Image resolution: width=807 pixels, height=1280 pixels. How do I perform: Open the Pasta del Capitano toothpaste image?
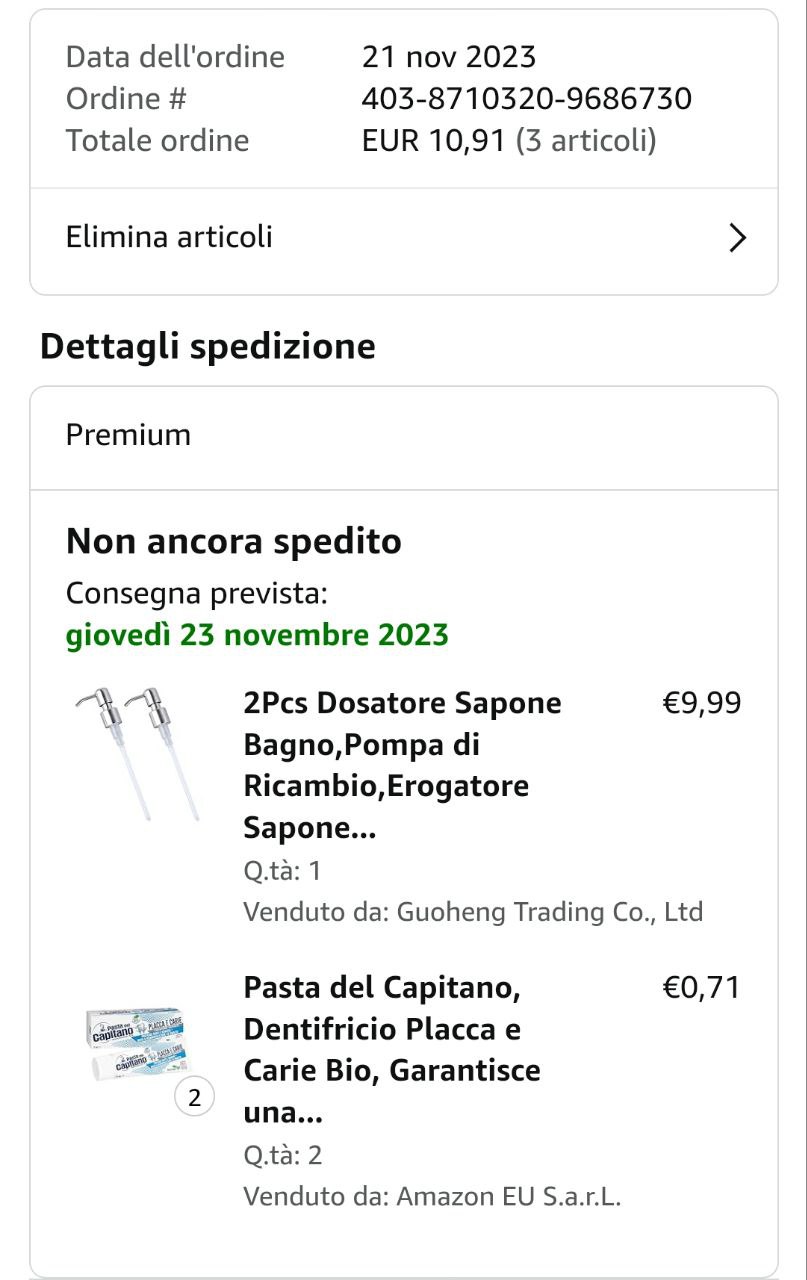(x=133, y=1040)
